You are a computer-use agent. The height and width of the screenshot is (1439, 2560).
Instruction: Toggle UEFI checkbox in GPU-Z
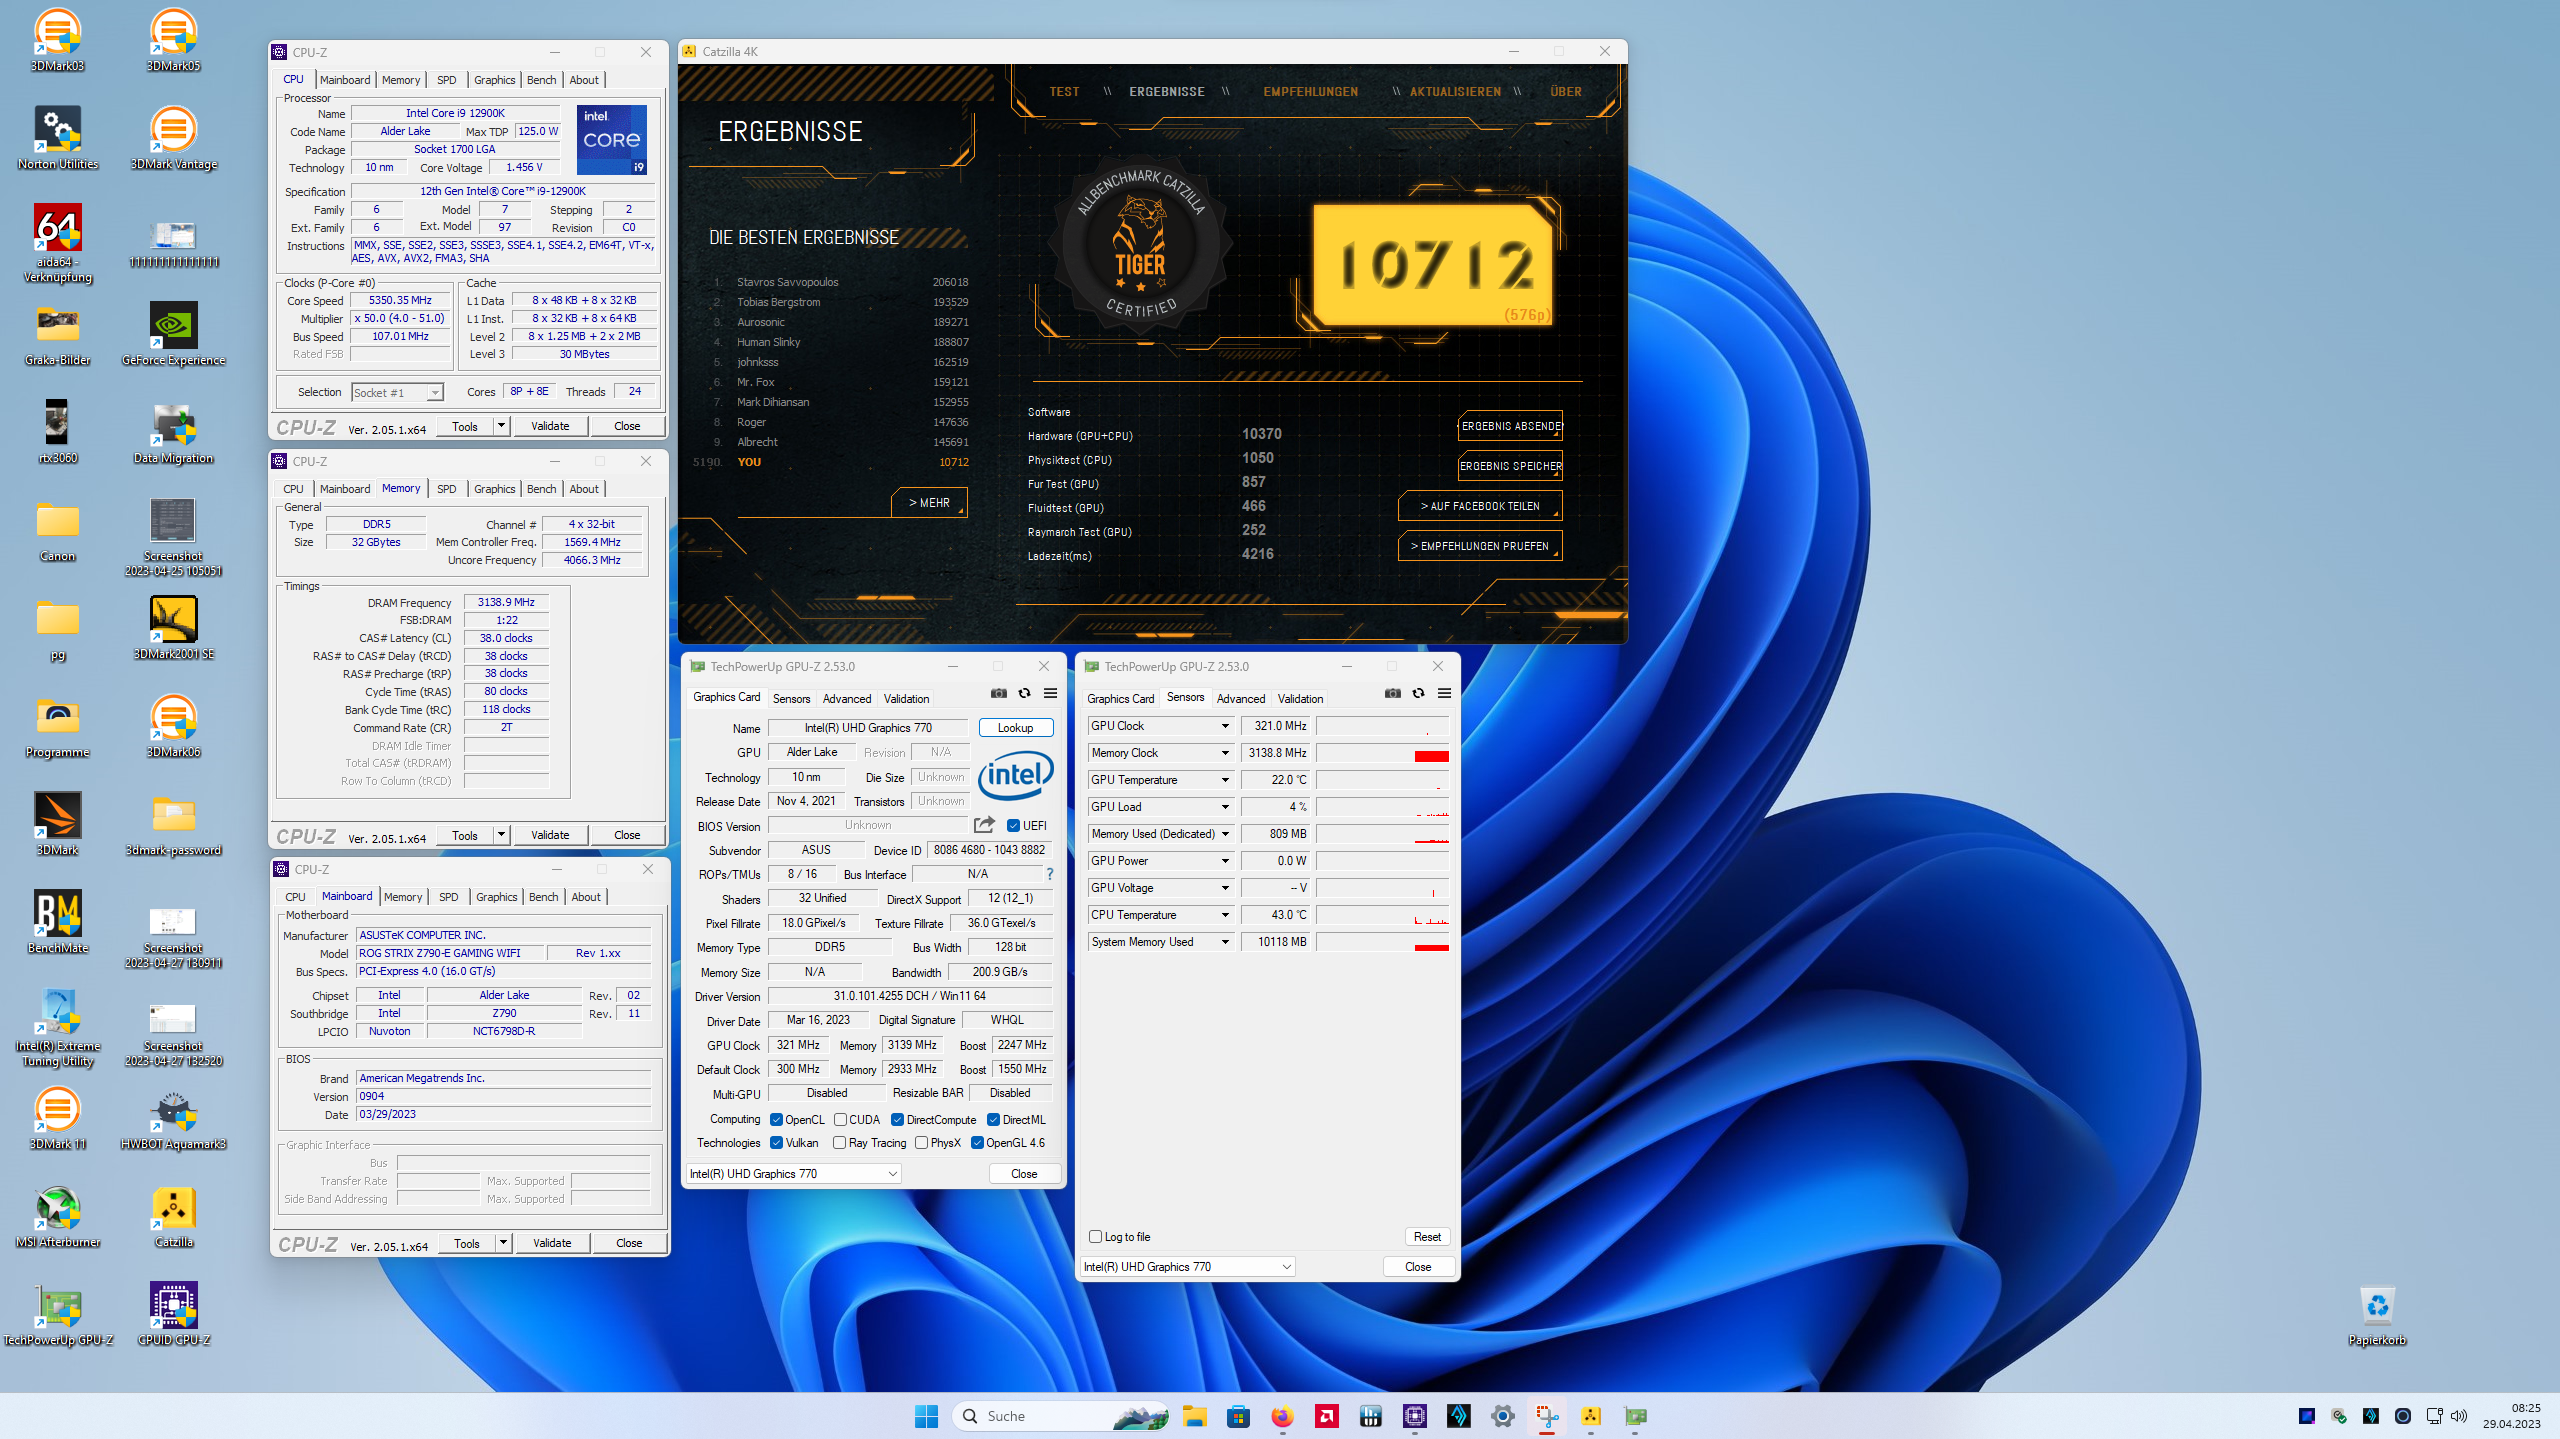point(1013,826)
